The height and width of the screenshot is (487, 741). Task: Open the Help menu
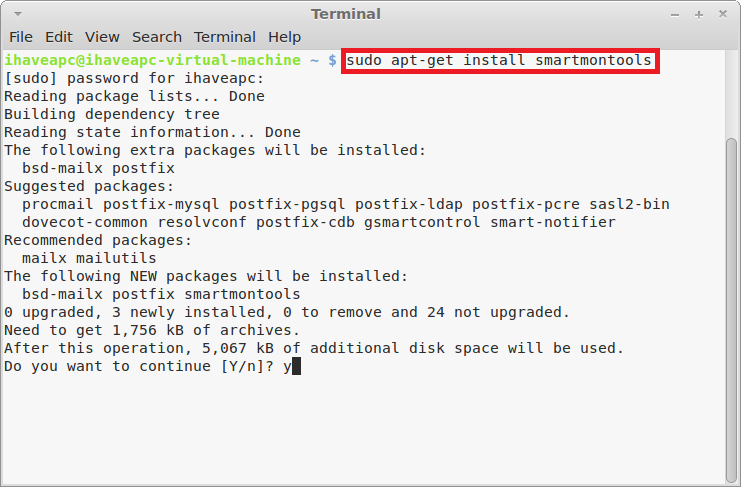(x=284, y=37)
